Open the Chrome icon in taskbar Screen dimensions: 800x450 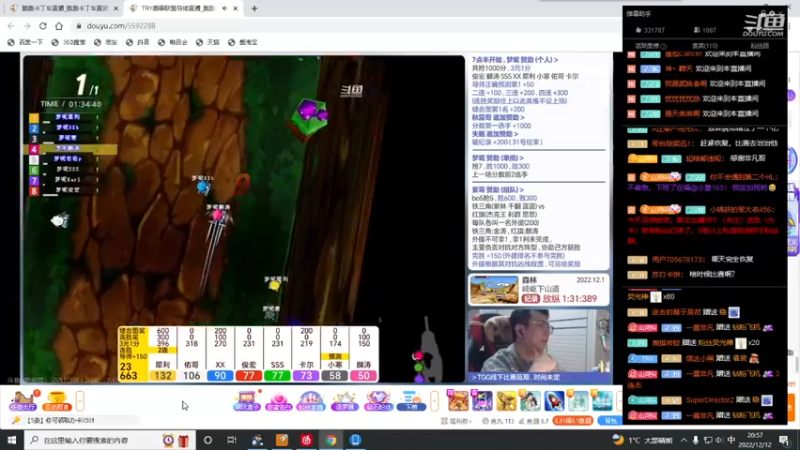[x=331, y=440]
